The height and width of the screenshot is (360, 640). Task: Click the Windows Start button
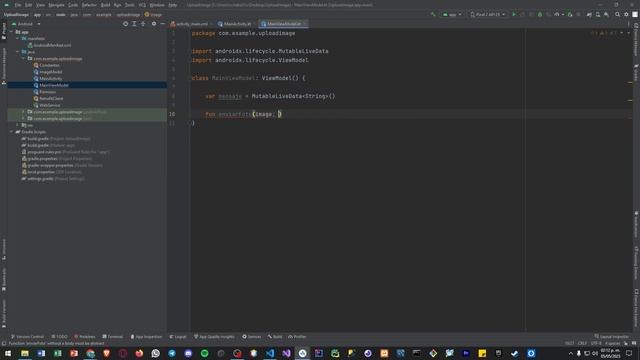click(8, 353)
